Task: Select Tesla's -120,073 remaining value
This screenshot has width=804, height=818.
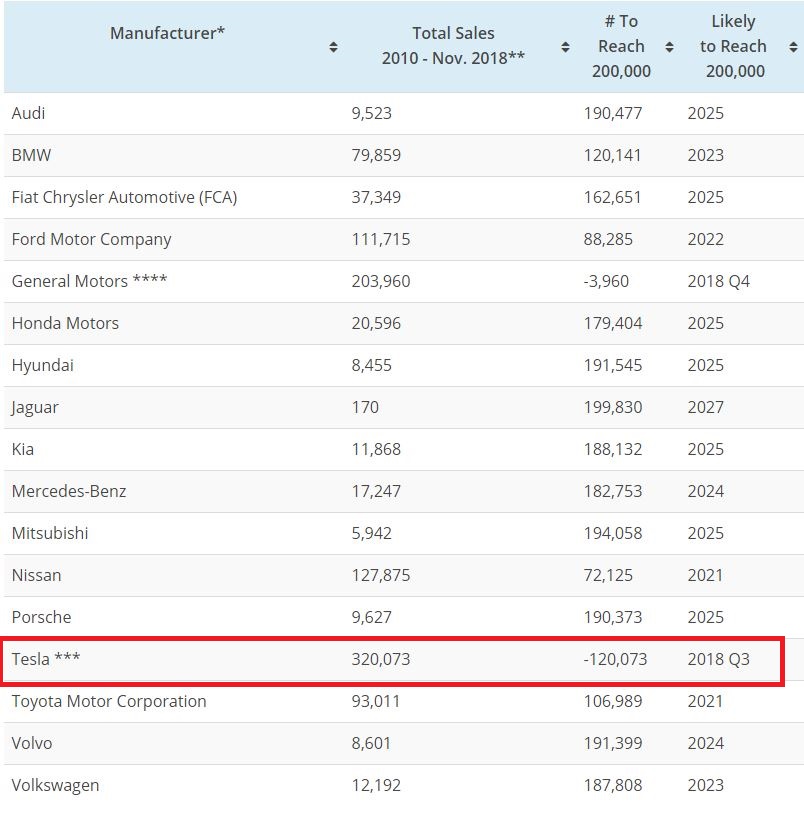Action: point(615,660)
